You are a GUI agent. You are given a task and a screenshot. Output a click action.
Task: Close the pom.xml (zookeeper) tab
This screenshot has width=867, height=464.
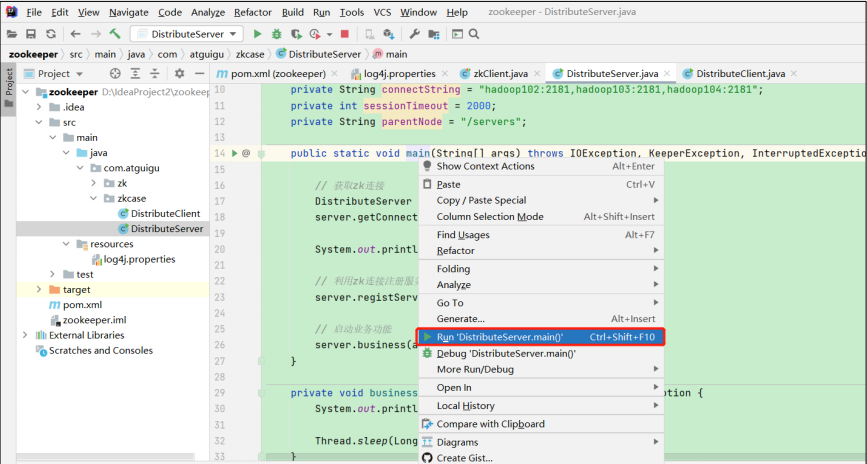pyautogui.click(x=336, y=73)
